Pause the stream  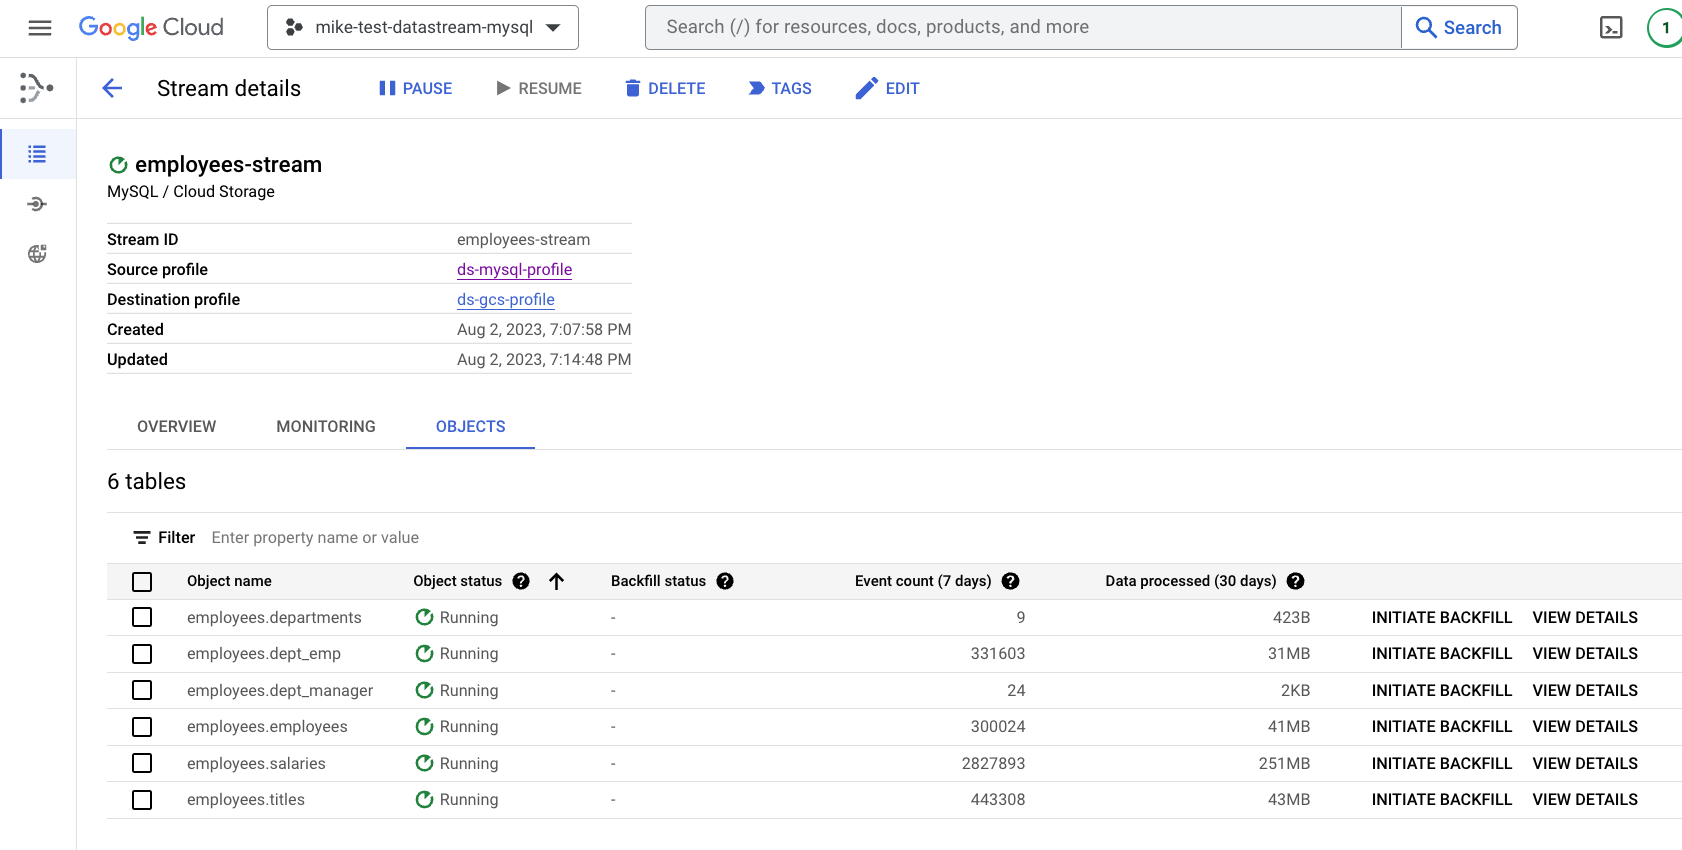[415, 88]
